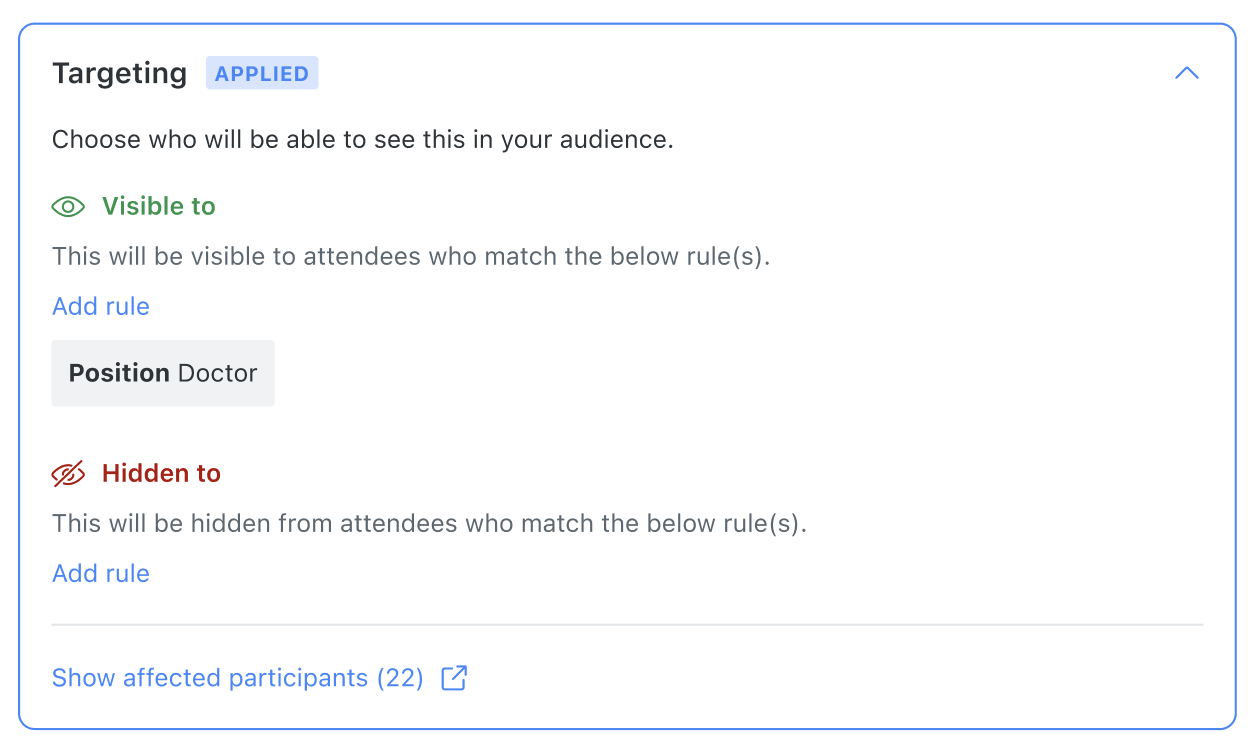Viewport: 1250px width, 752px height.
Task: Click the green eye Visible to icon
Action: 68,207
